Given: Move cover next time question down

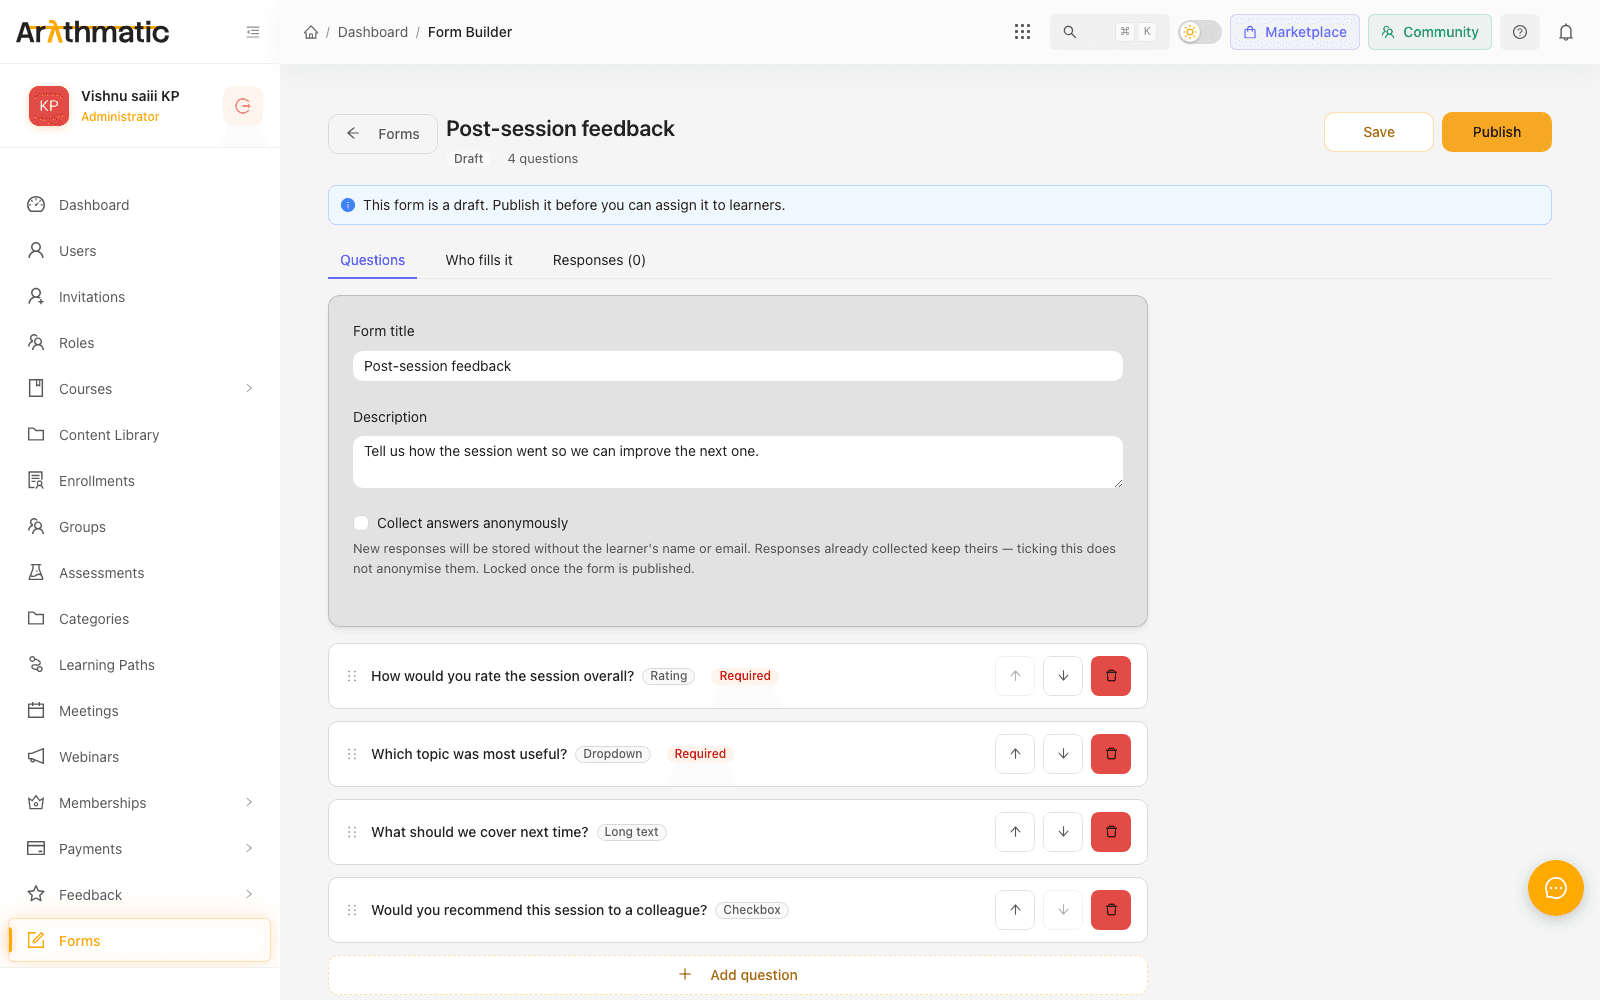Looking at the screenshot, I should (x=1063, y=832).
